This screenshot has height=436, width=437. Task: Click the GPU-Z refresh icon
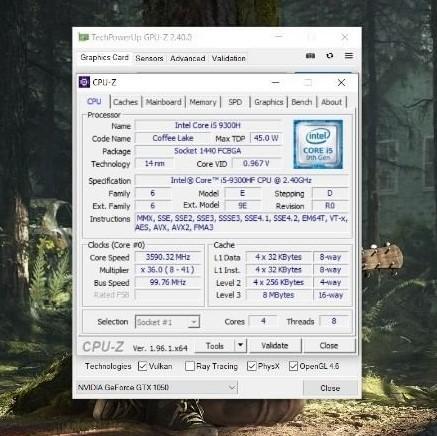pyautogui.click(x=330, y=56)
